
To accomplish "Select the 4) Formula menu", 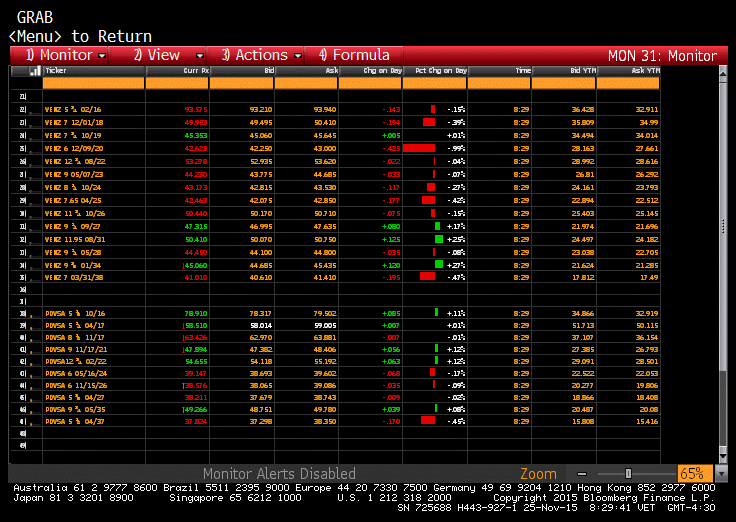I will [354, 55].
